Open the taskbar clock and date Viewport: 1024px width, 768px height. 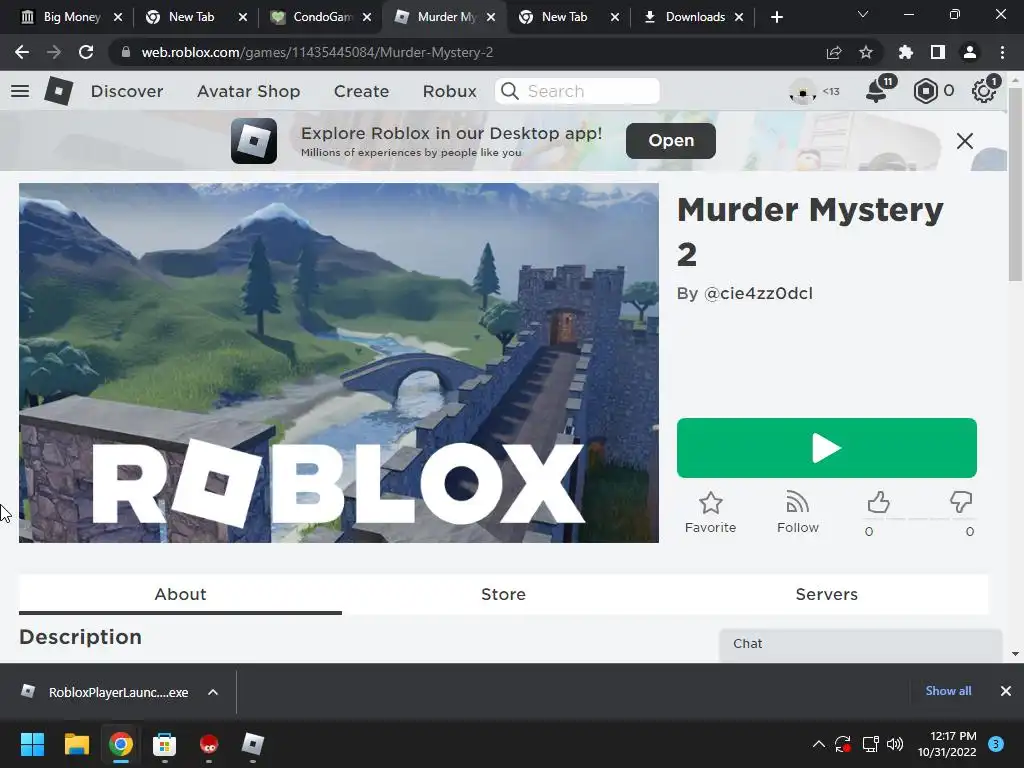tap(947, 744)
